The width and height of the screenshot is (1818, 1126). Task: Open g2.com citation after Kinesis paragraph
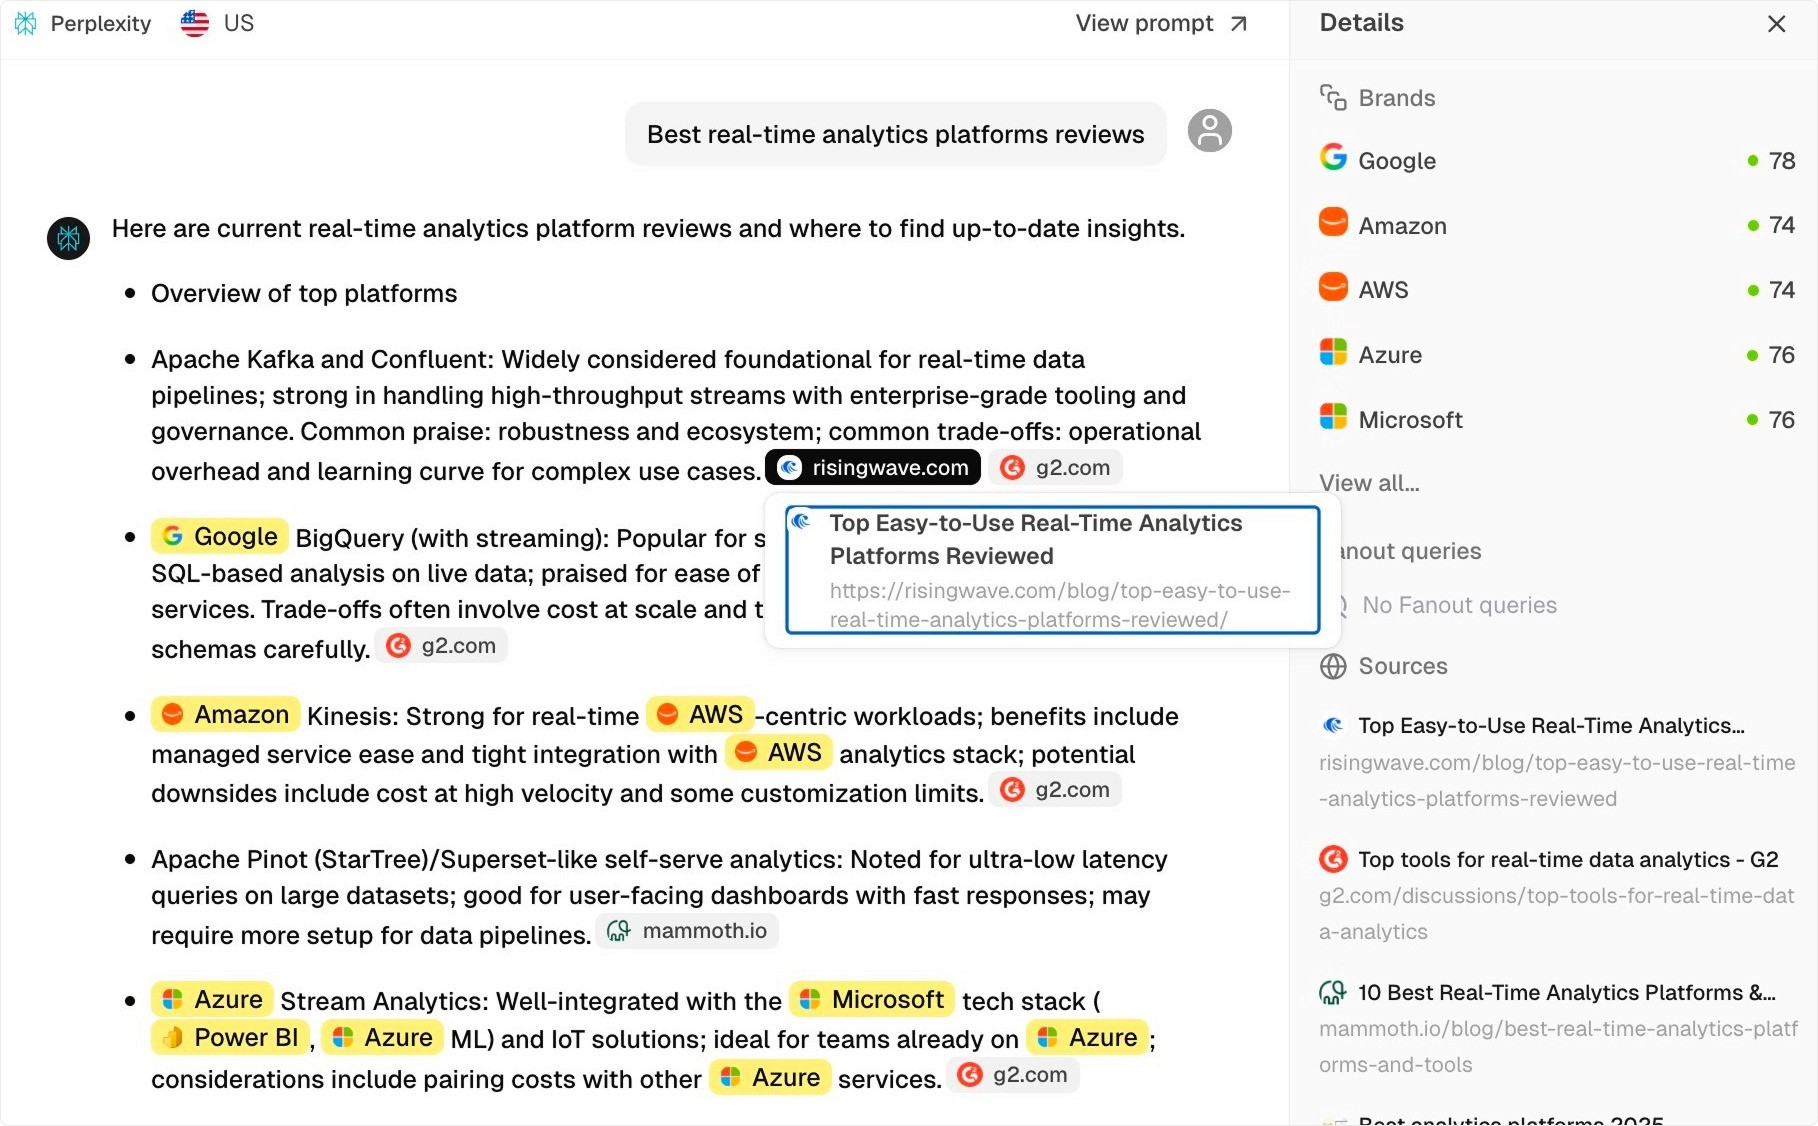pos(1056,789)
